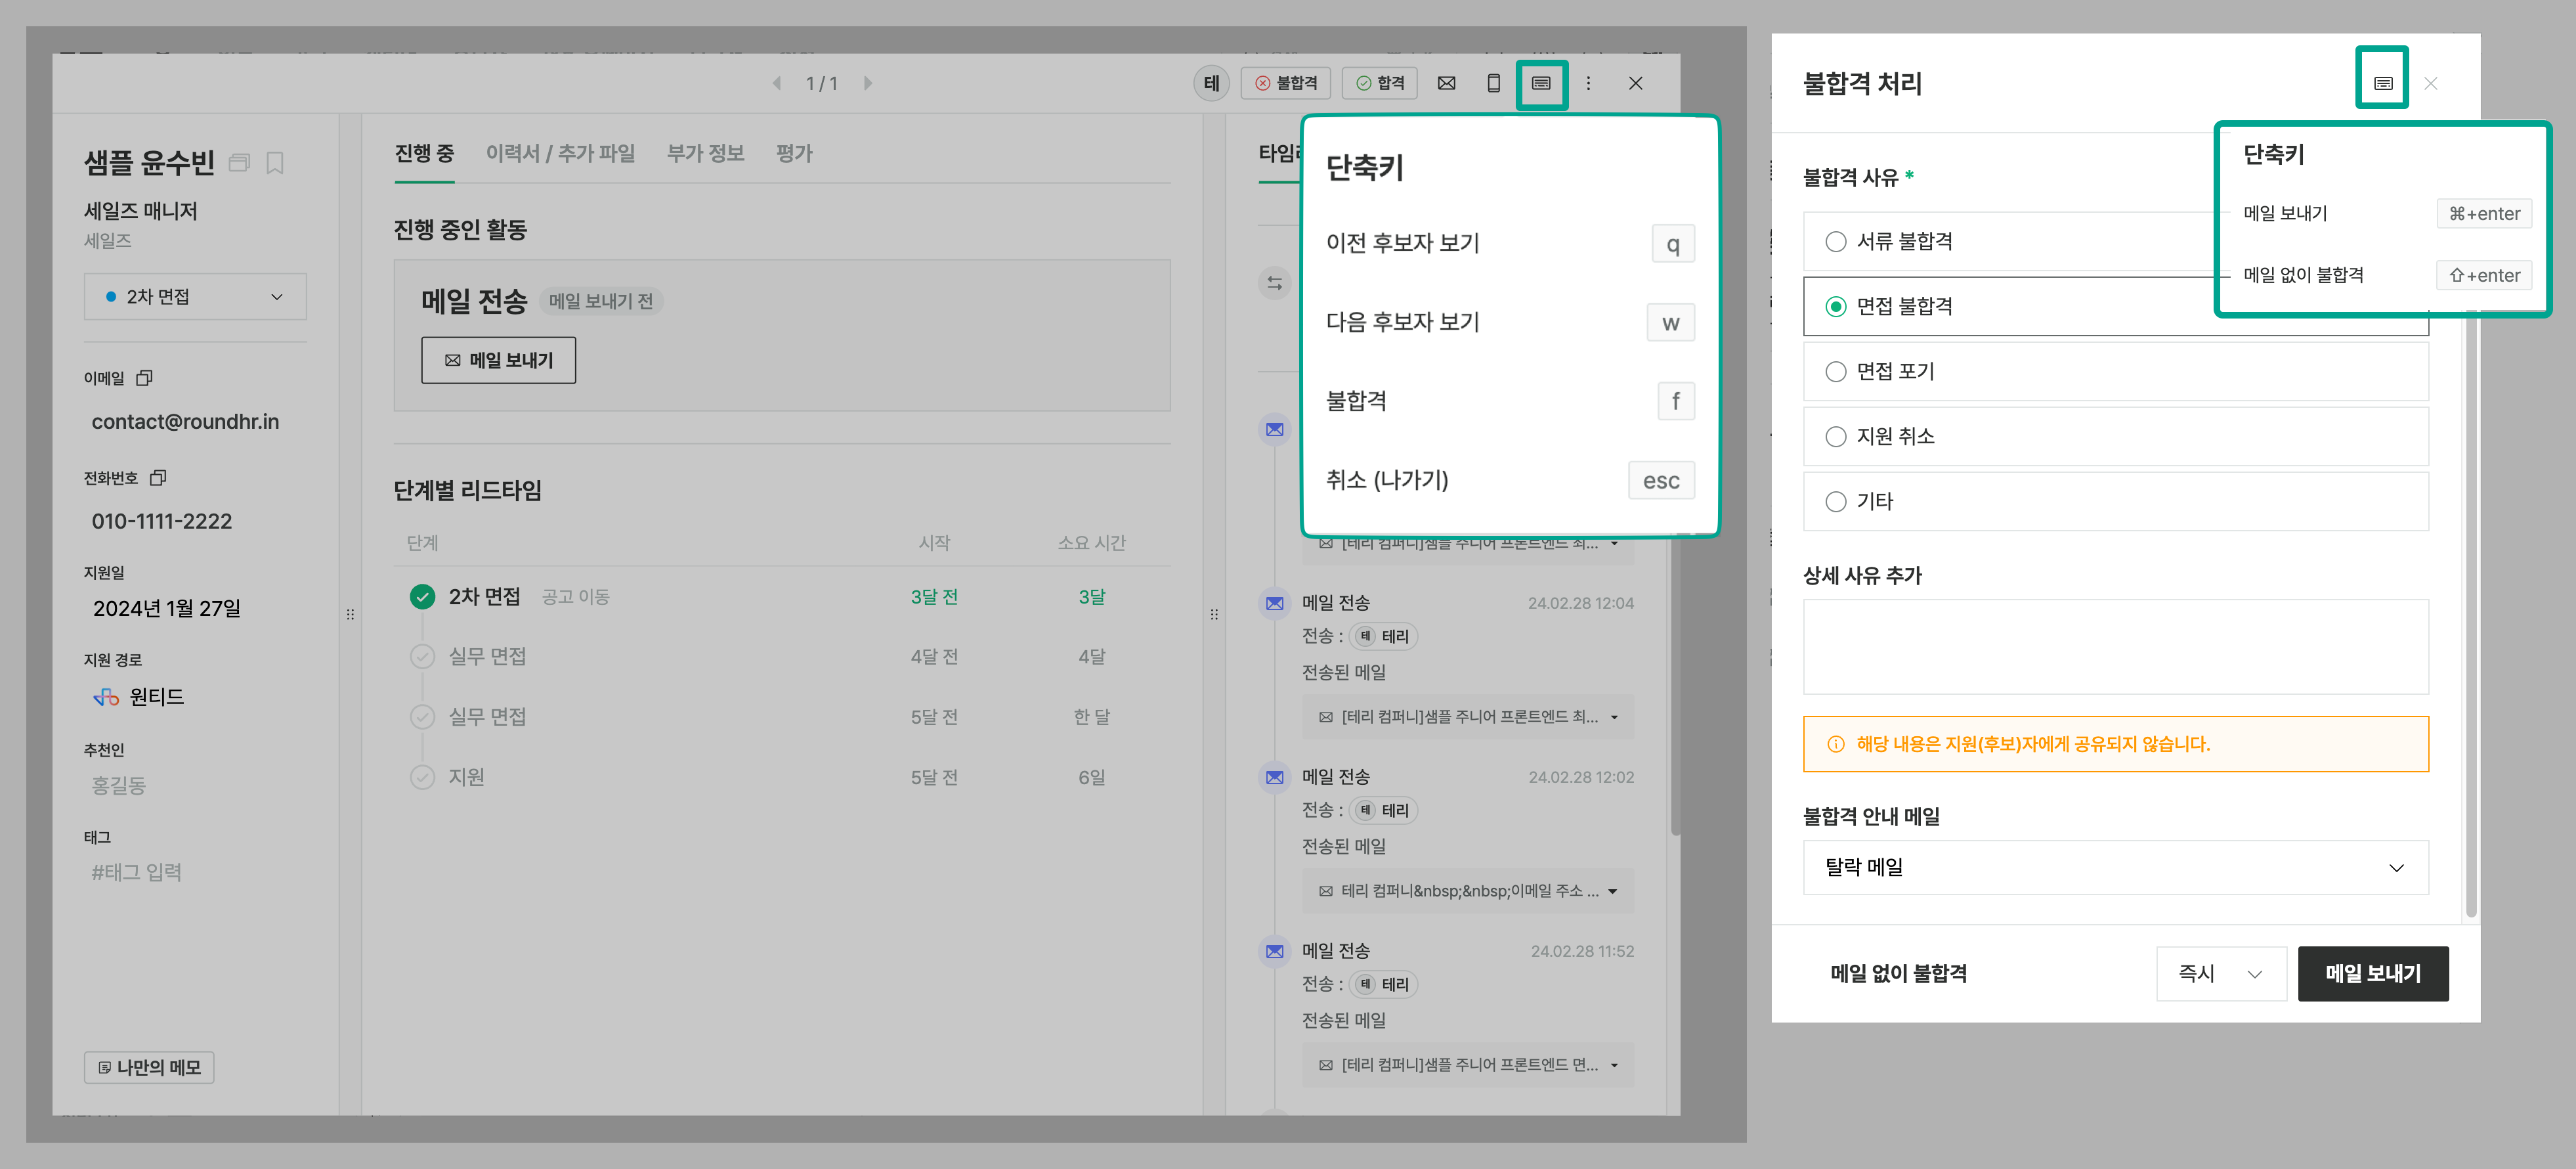Click the black 메일 보내기 submit button
The width and height of the screenshot is (2576, 1169).
pyautogui.click(x=2373, y=973)
